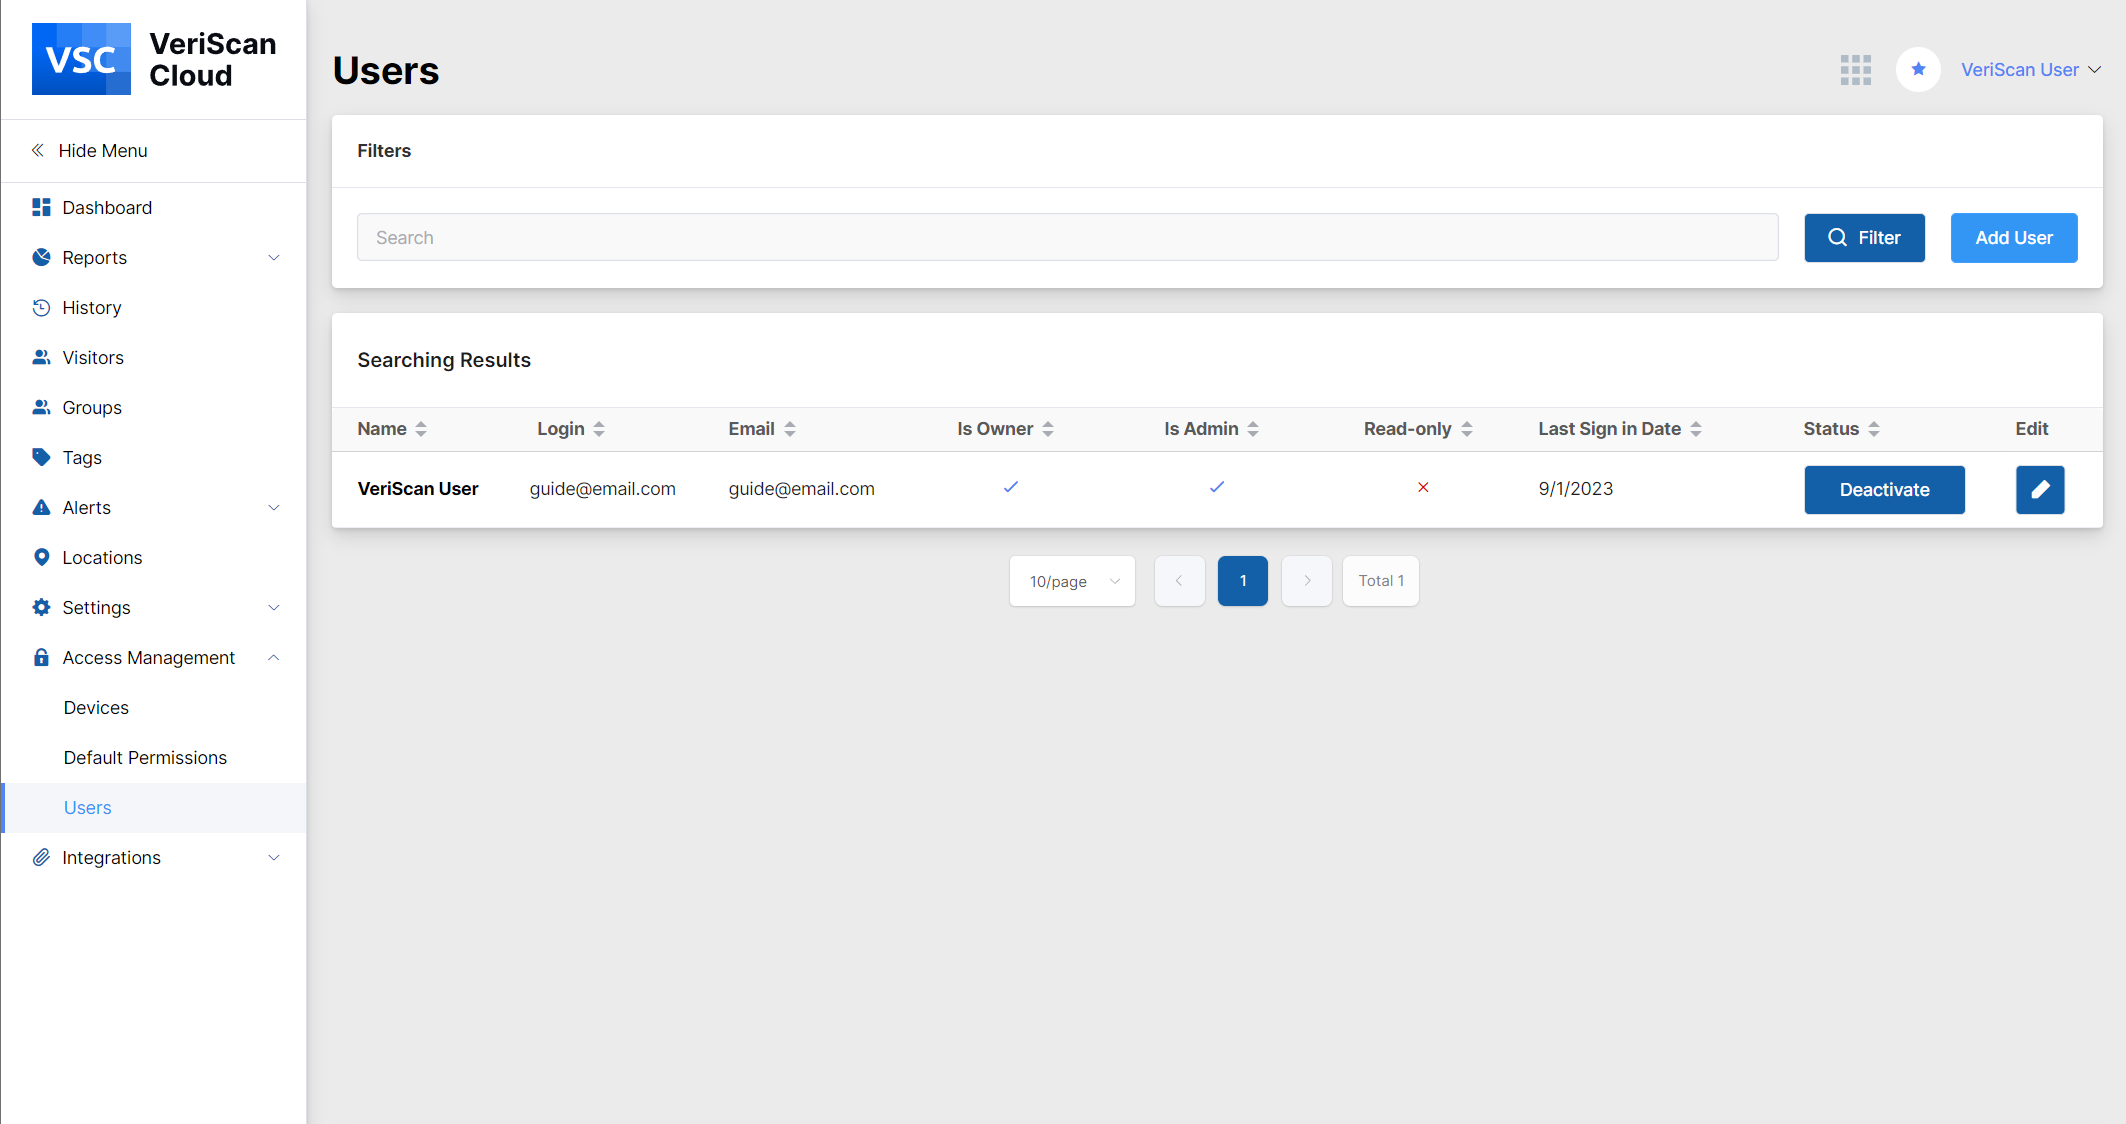Click login cell guide@email.com

(603, 489)
